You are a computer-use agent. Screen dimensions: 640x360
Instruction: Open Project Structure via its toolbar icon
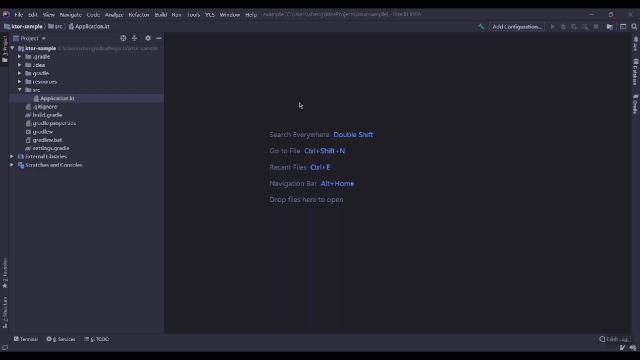(610, 27)
